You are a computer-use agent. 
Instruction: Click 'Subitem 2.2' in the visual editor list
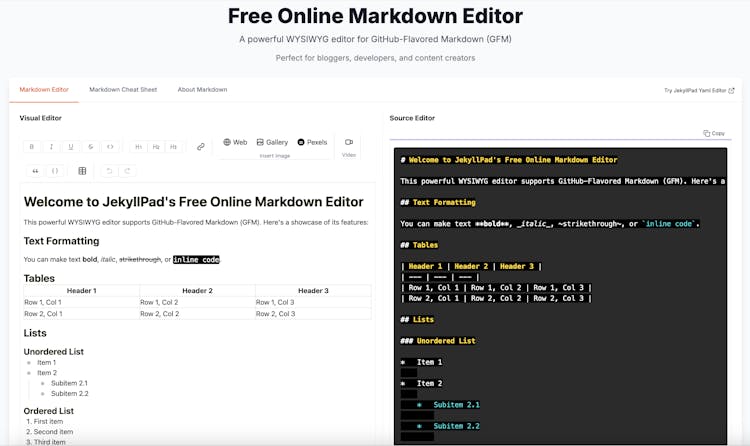coord(70,393)
